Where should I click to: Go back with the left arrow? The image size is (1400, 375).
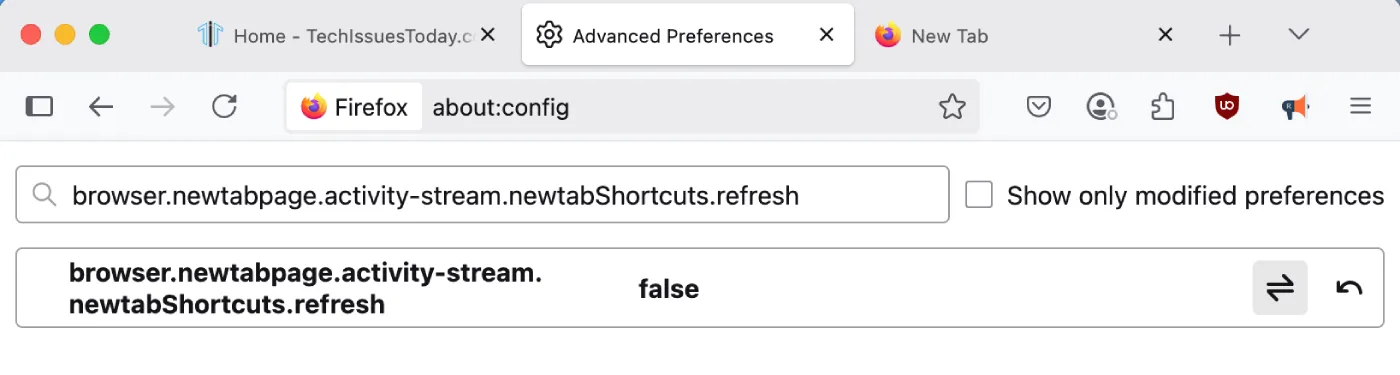tap(101, 106)
